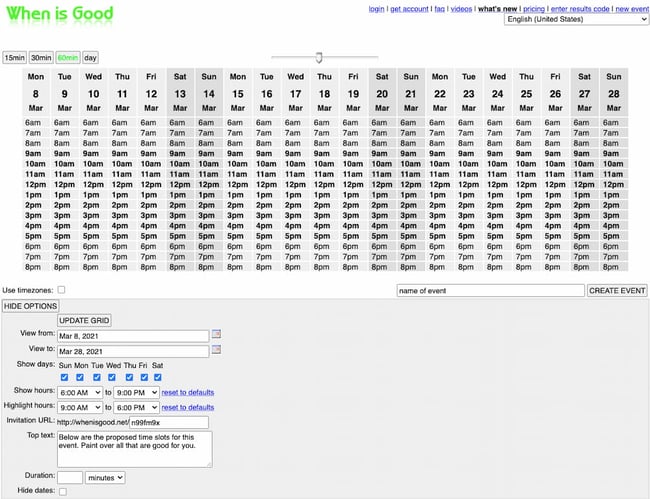Open the View to calendar picker icon
The width and height of the screenshot is (650, 499).
pos(216,351)
